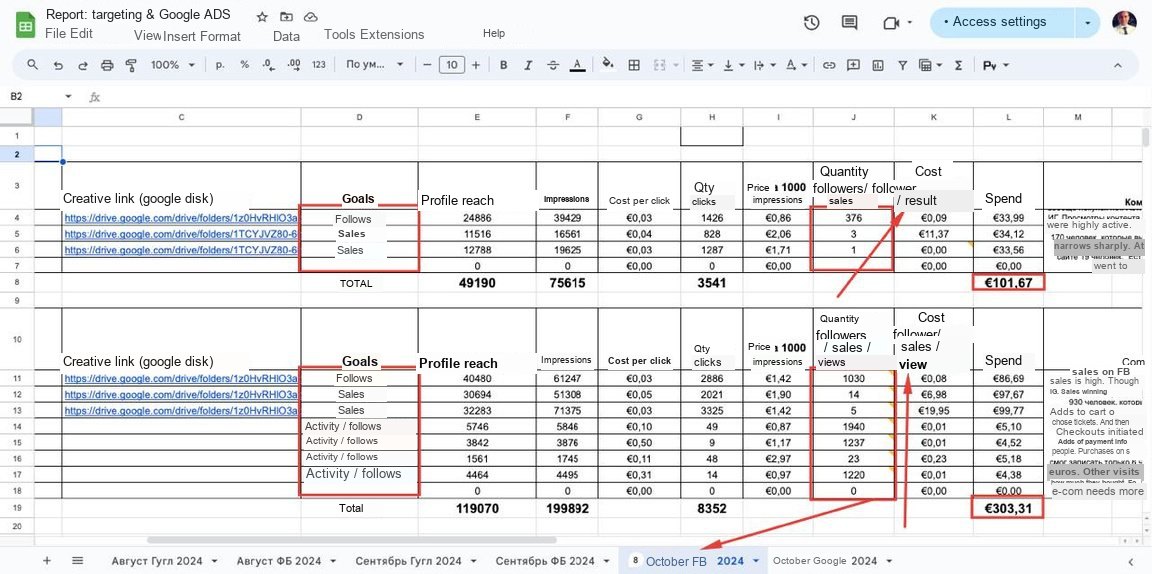Screen dimensions: 1152x574
Task: Open the 100% zoom dropdown
Action: coord(173,65)
